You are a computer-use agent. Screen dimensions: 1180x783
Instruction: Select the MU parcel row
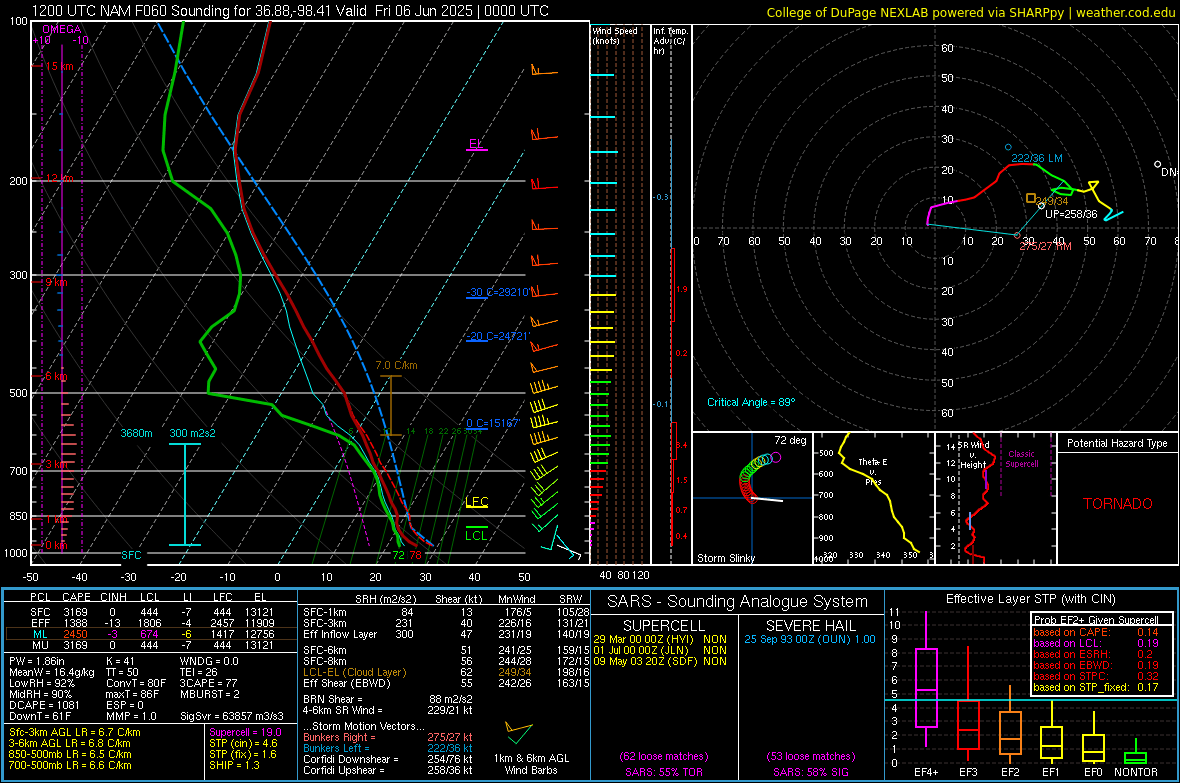pyautogui.click(x=151, y=644)
